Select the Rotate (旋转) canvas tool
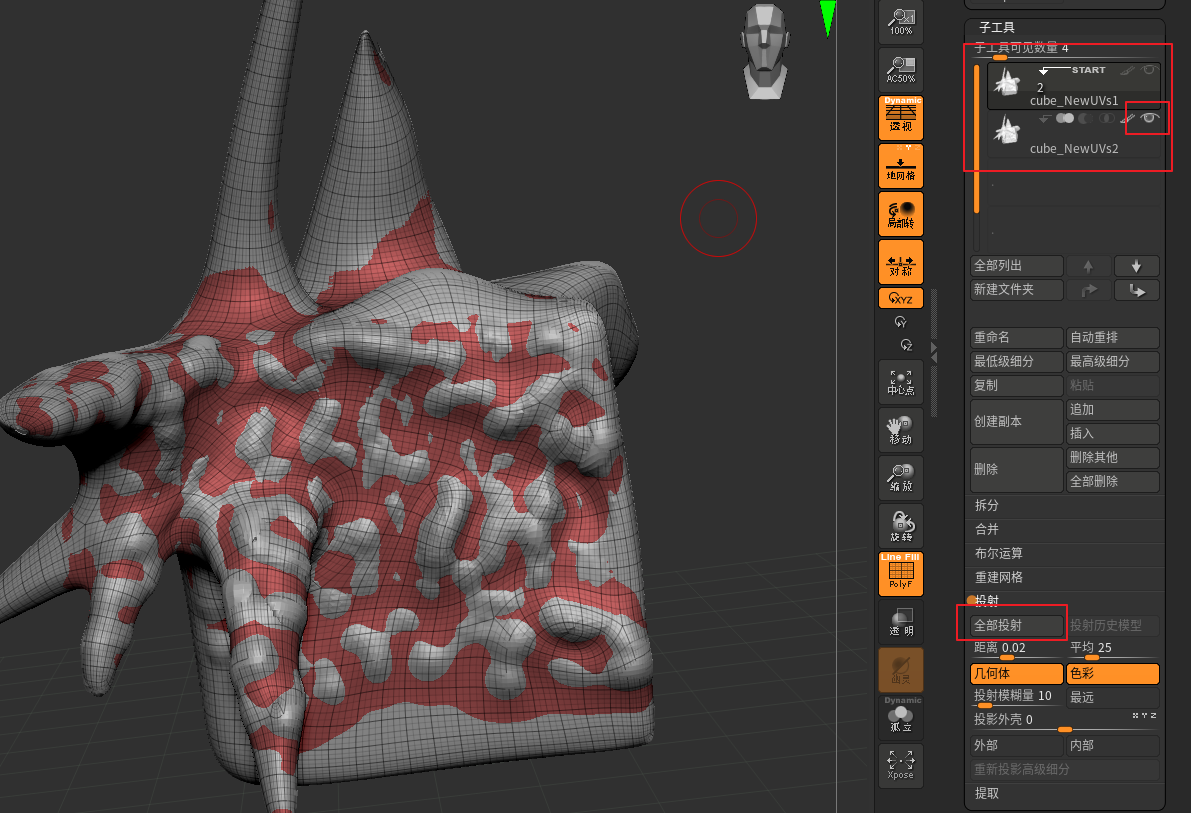1191x813 pixels. pyautogui.click(x=901, y=526)
